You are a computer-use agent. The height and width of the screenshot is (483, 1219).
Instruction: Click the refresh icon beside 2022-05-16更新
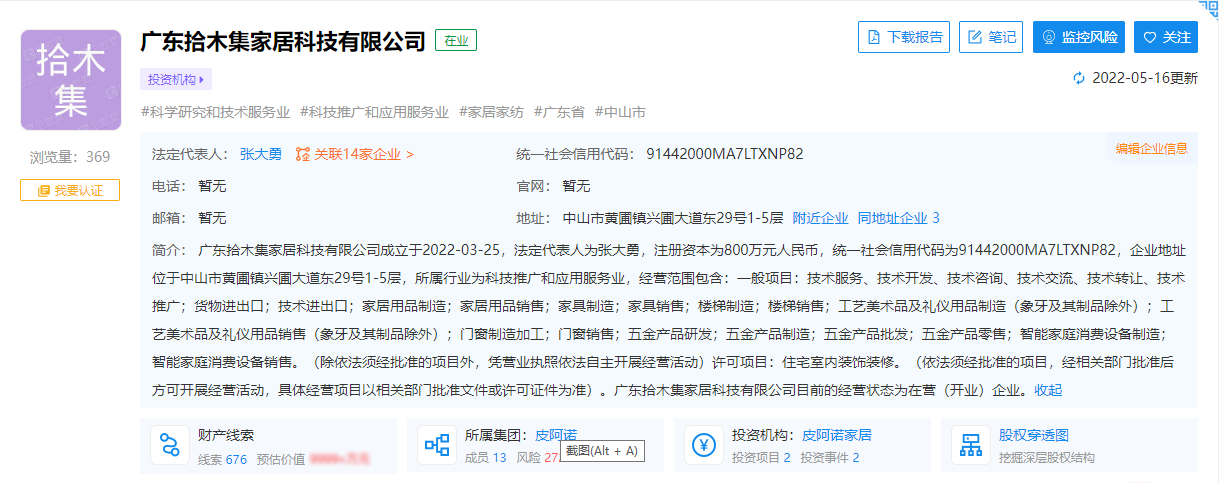1079,78
